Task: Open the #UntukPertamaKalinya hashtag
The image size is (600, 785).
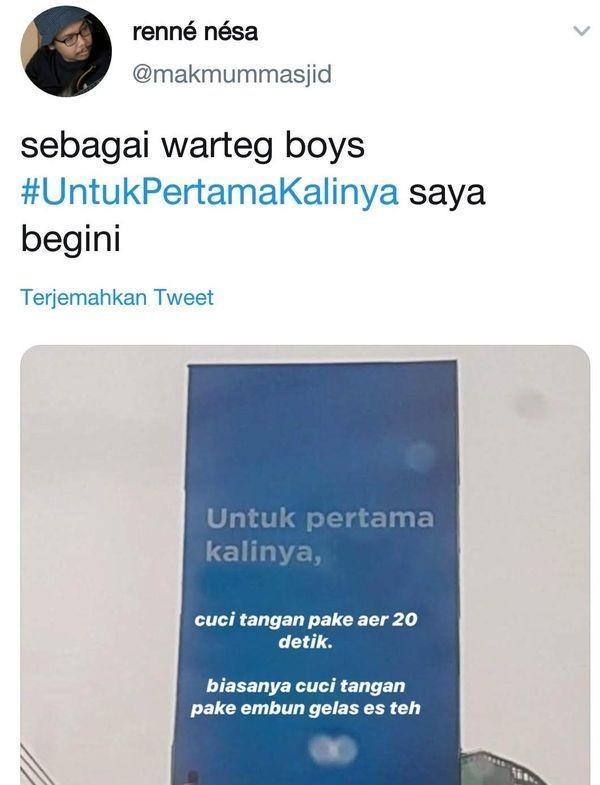Action: (210, 192)
